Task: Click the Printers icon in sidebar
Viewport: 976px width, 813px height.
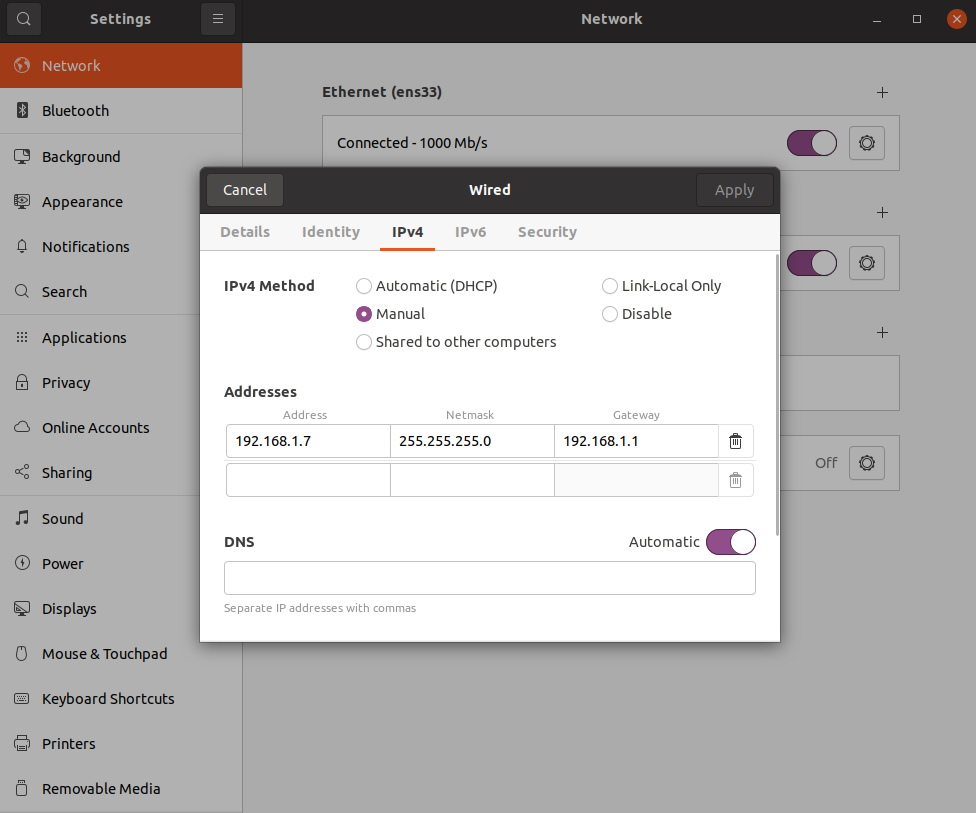Action: (x=22, y=743)
